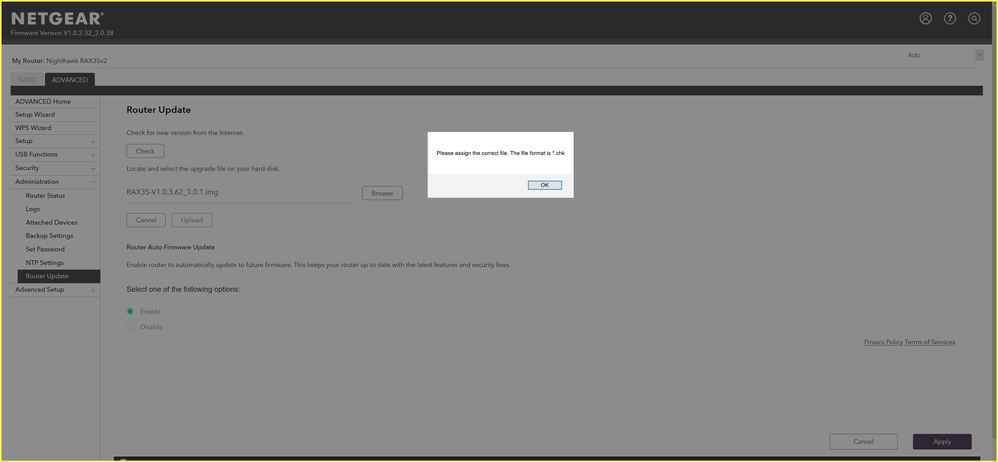Switch to the BASIC tab
This screenshot has width=998, height=462.
coord(27,80)
